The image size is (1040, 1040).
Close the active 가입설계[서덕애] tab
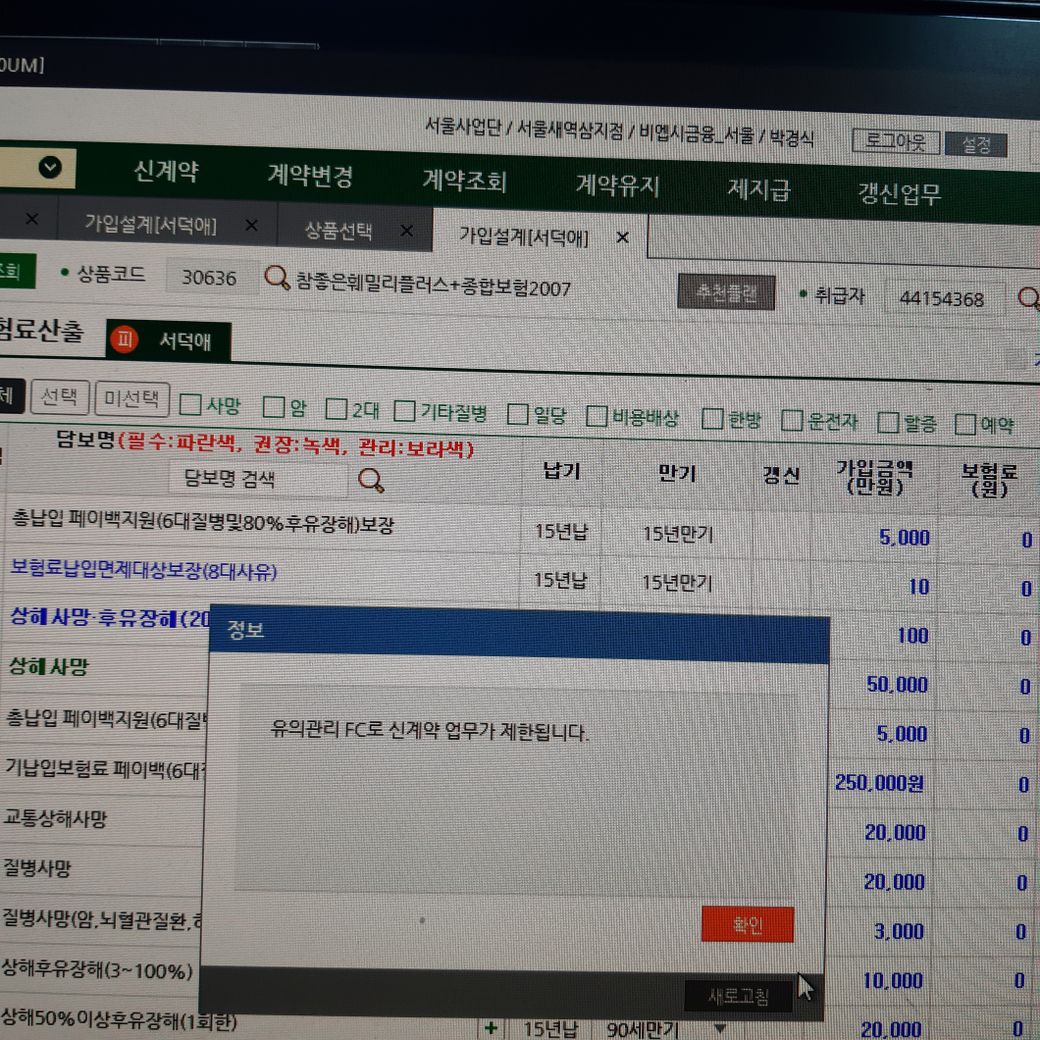coord(622,237)
